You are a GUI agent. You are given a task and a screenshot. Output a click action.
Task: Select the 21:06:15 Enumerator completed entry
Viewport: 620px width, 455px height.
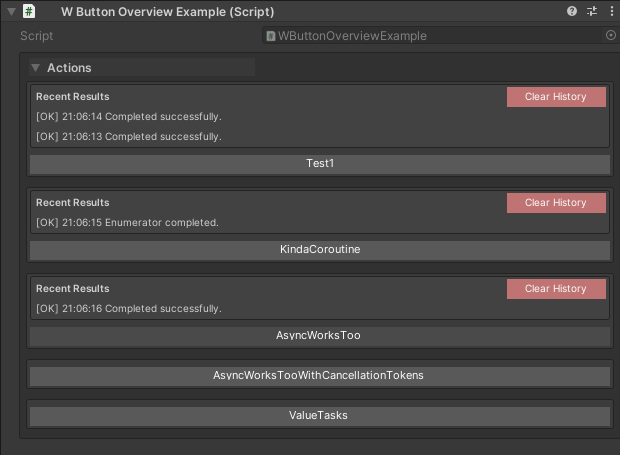click(x=127, y=223)
